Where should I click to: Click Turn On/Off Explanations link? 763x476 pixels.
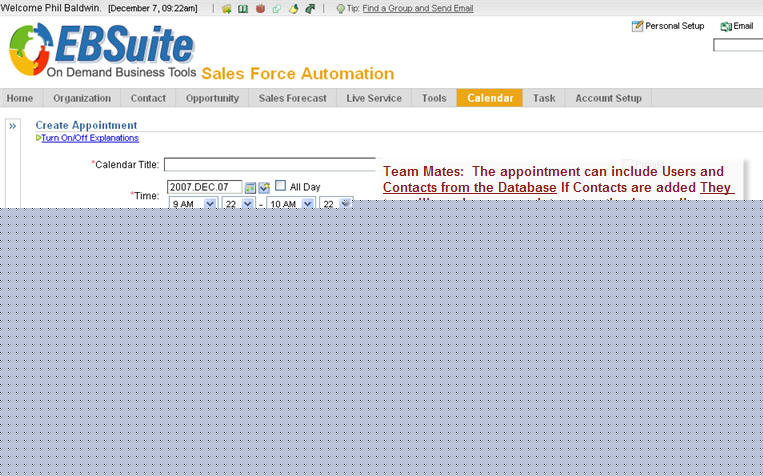[90, 138]
